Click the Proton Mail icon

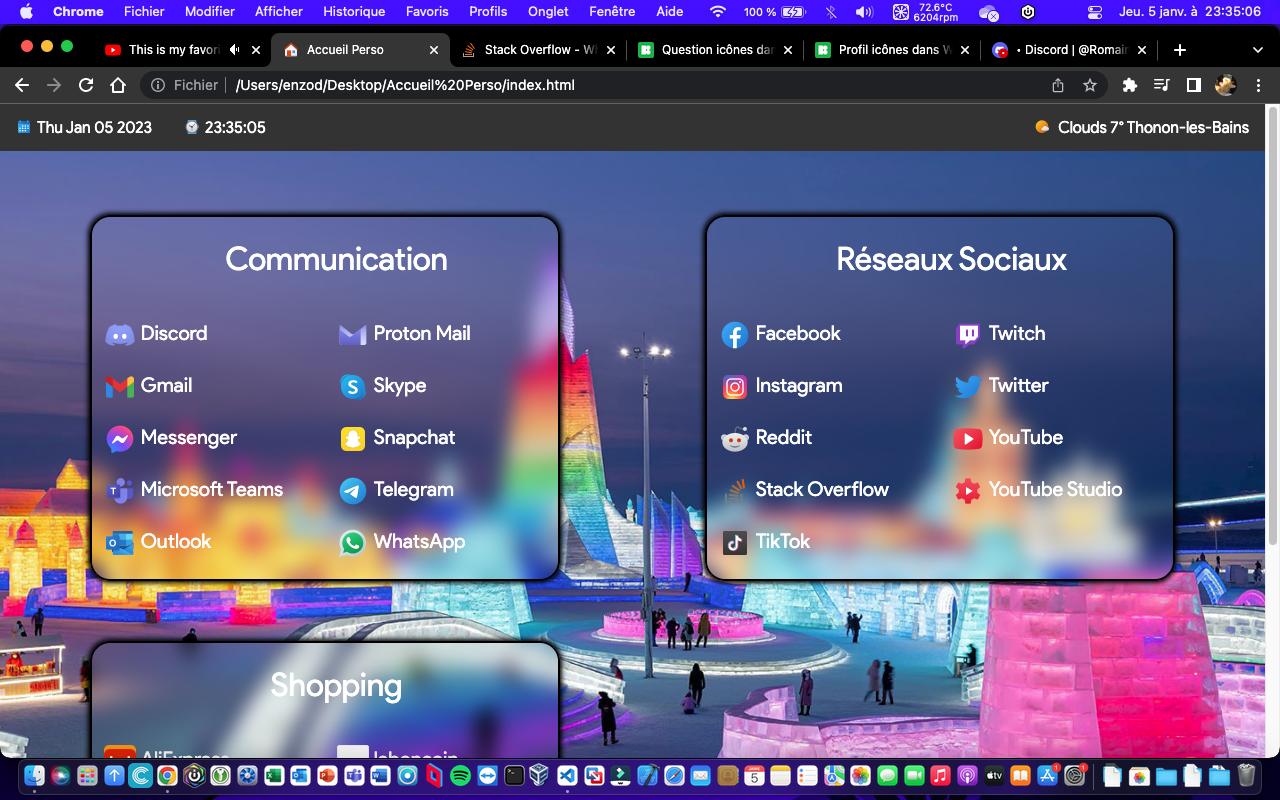[353, 334]
